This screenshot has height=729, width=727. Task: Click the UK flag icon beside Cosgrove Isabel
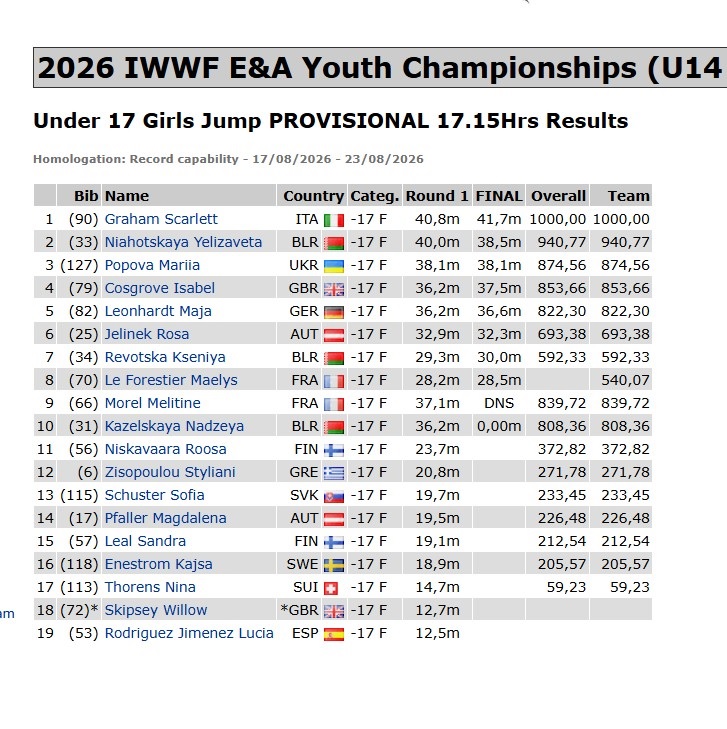pos(334,289)
